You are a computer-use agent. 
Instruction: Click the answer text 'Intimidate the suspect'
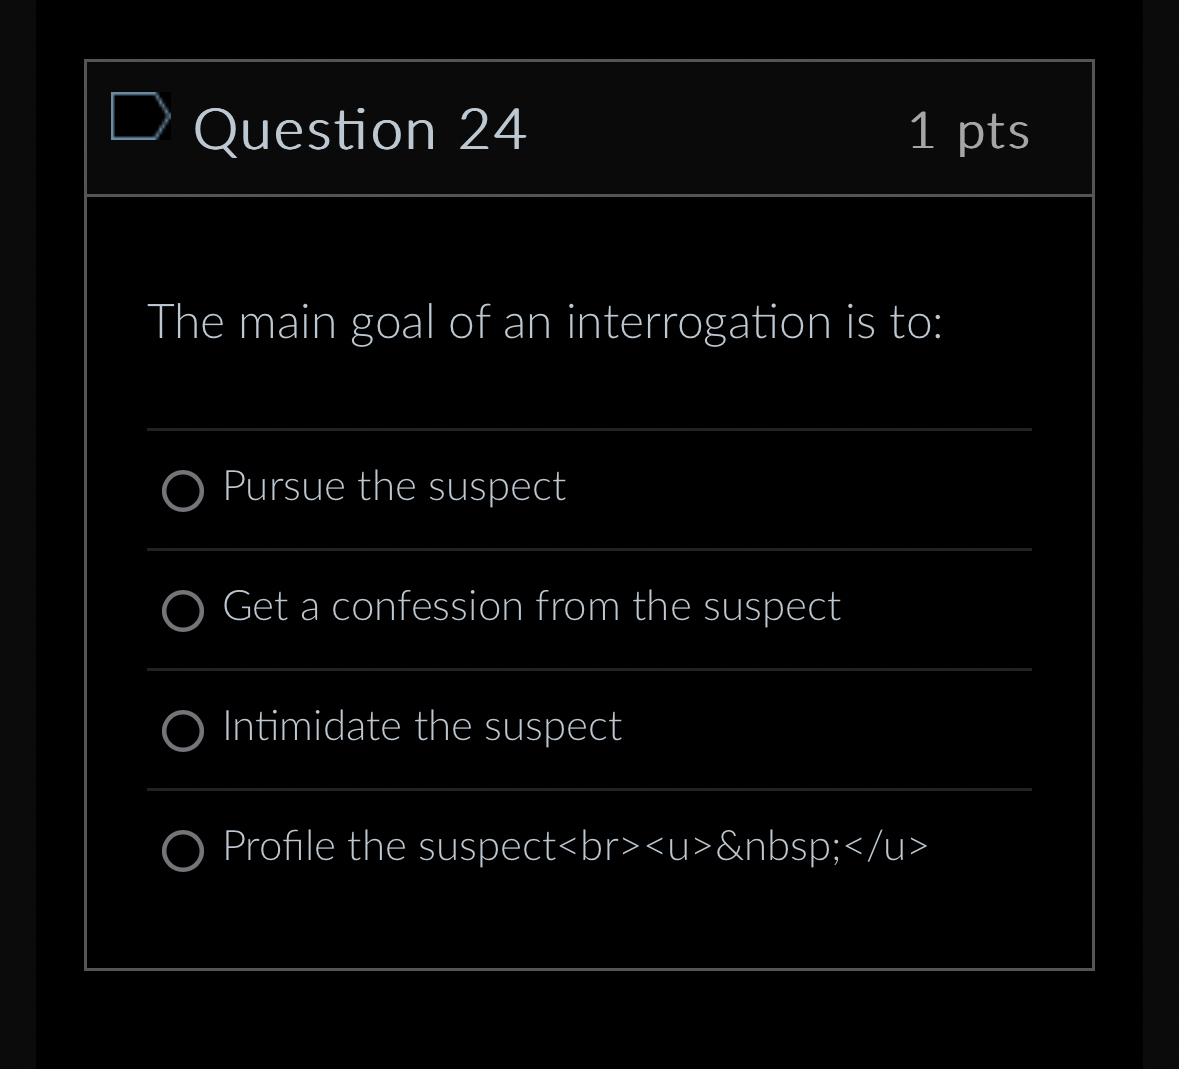tap(421, 727)
